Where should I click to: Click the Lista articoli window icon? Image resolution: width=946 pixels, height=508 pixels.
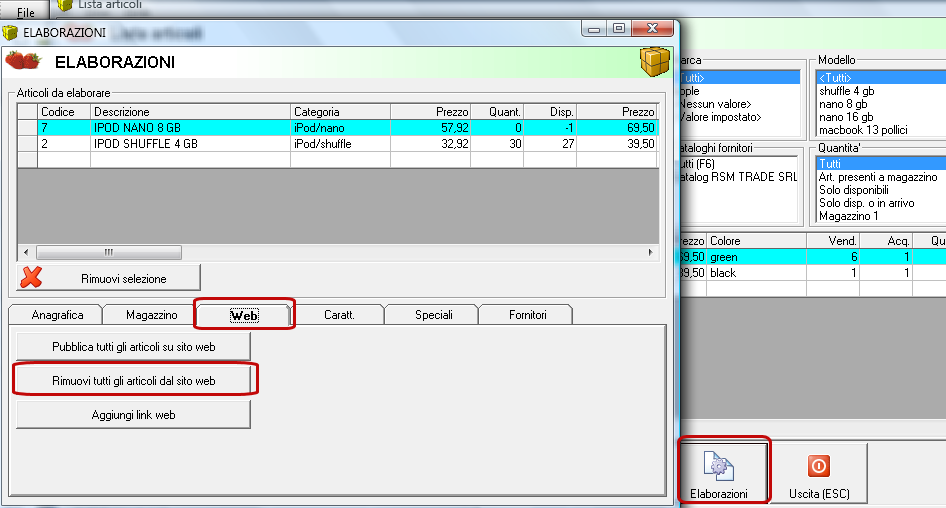[65, 5]
